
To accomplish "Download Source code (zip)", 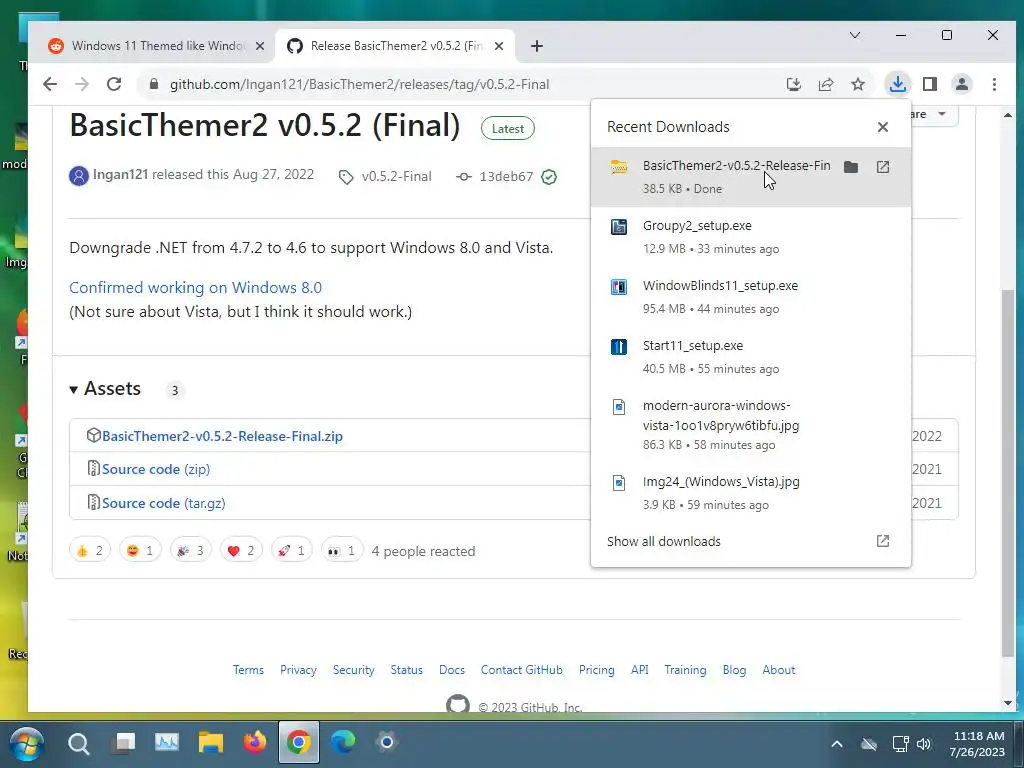I will [155, 470].
